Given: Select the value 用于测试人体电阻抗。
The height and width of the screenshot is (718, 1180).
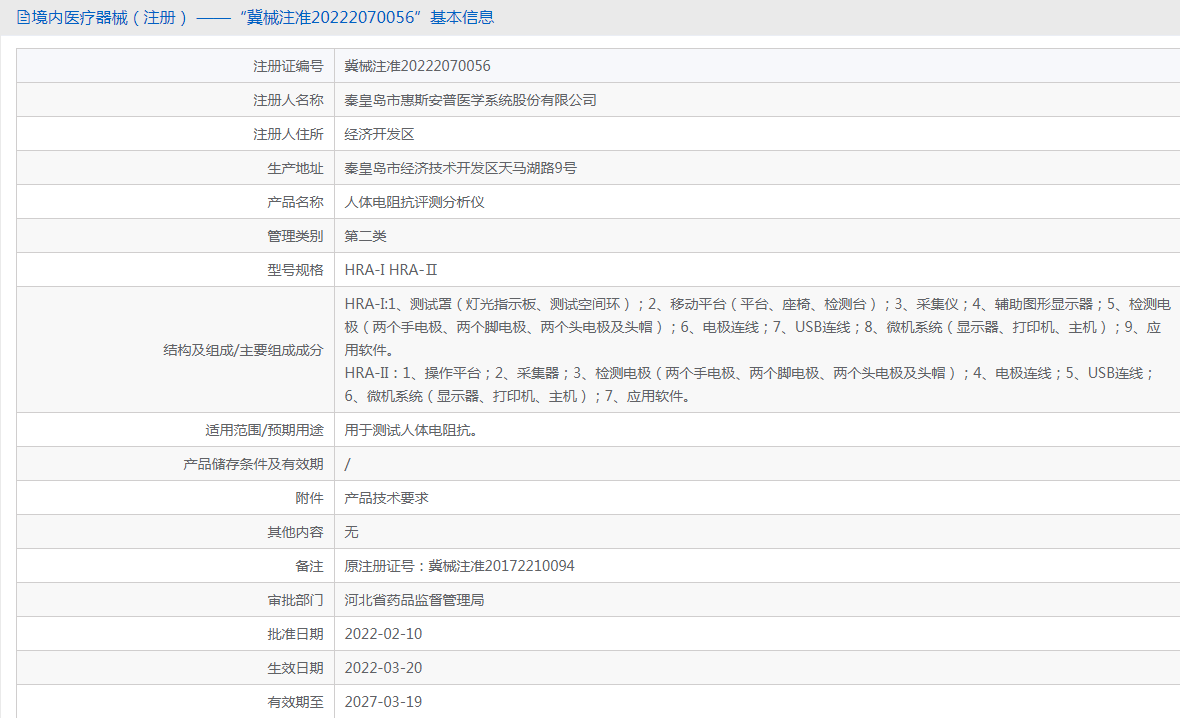Looking at the screenshot, I should click(x=411, y=430).
